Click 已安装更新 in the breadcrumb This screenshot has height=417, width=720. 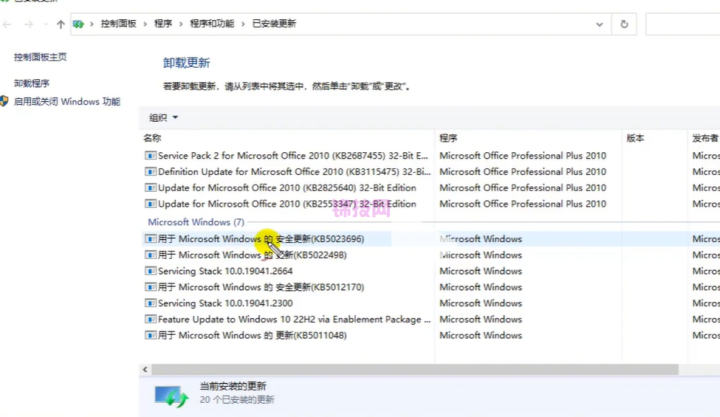pyautogui.click(x=274, y=23)
